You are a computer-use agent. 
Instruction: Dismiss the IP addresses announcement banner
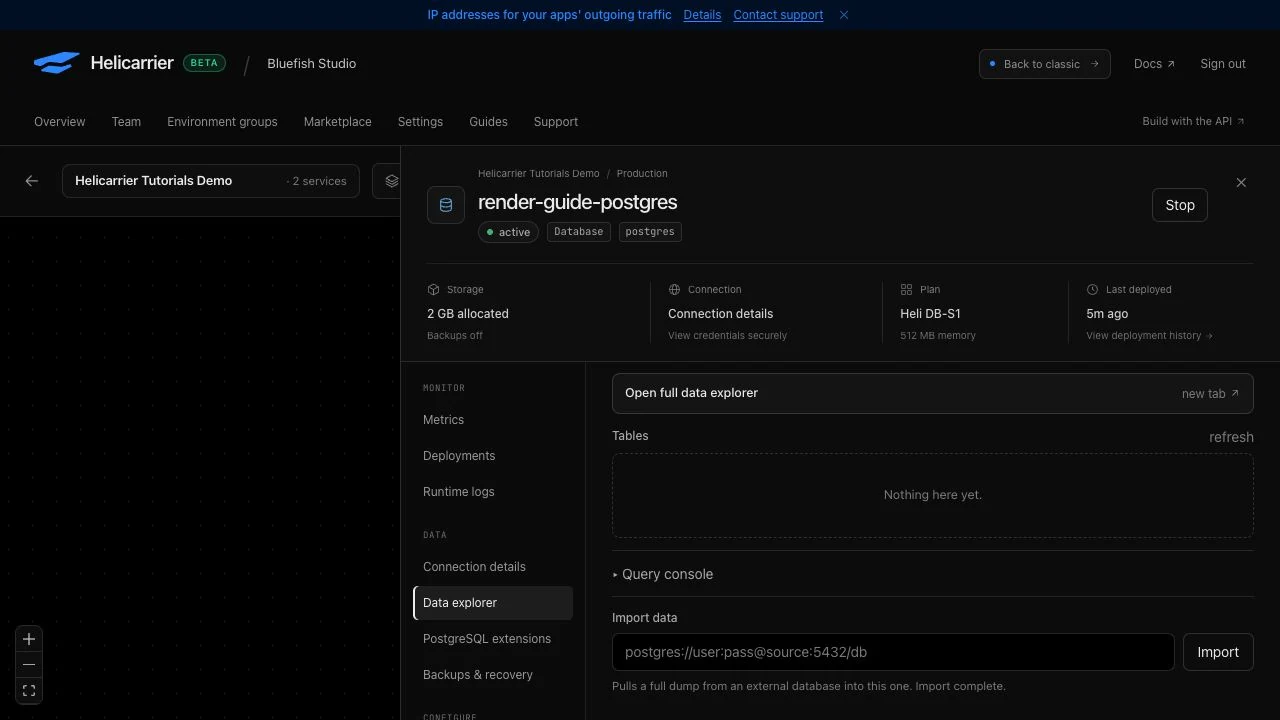coord(844,15)
